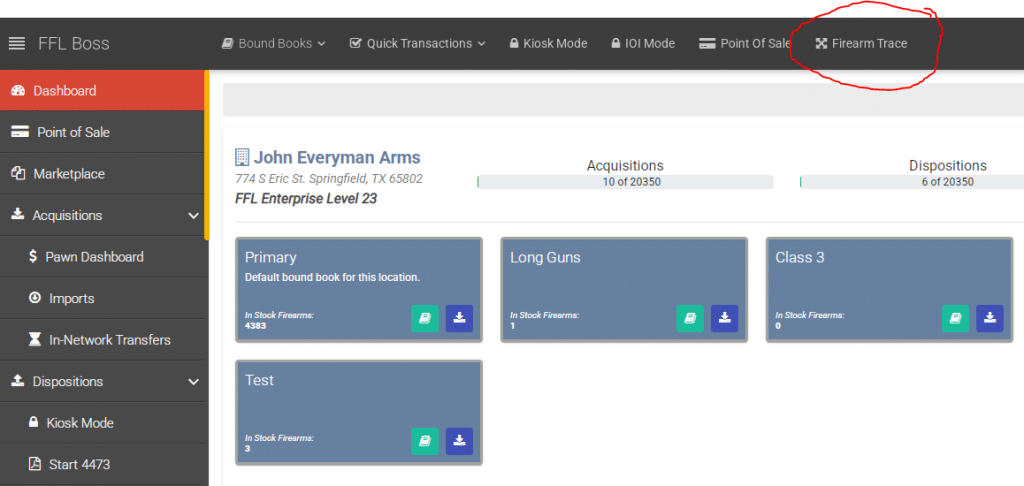1024x486 pixels.
Task: Select Firearm Trace in the top navigation
Action: (x=861, y=44)
